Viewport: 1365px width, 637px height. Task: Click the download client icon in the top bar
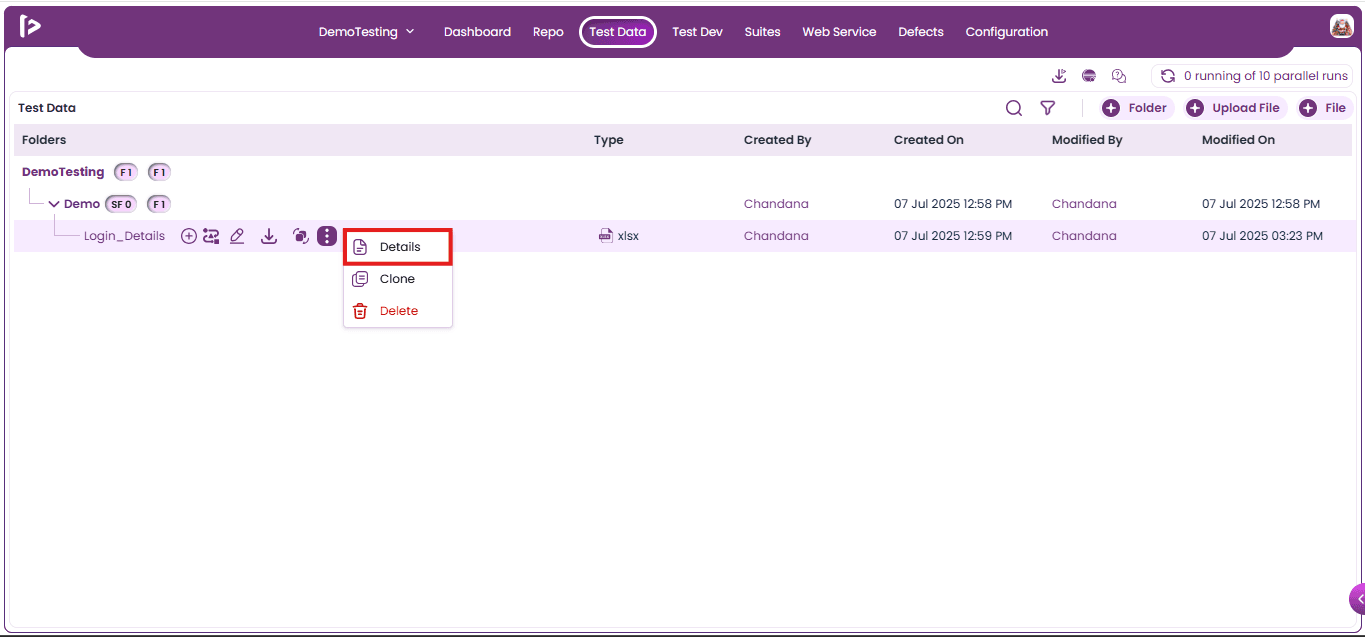[1060, 76]
